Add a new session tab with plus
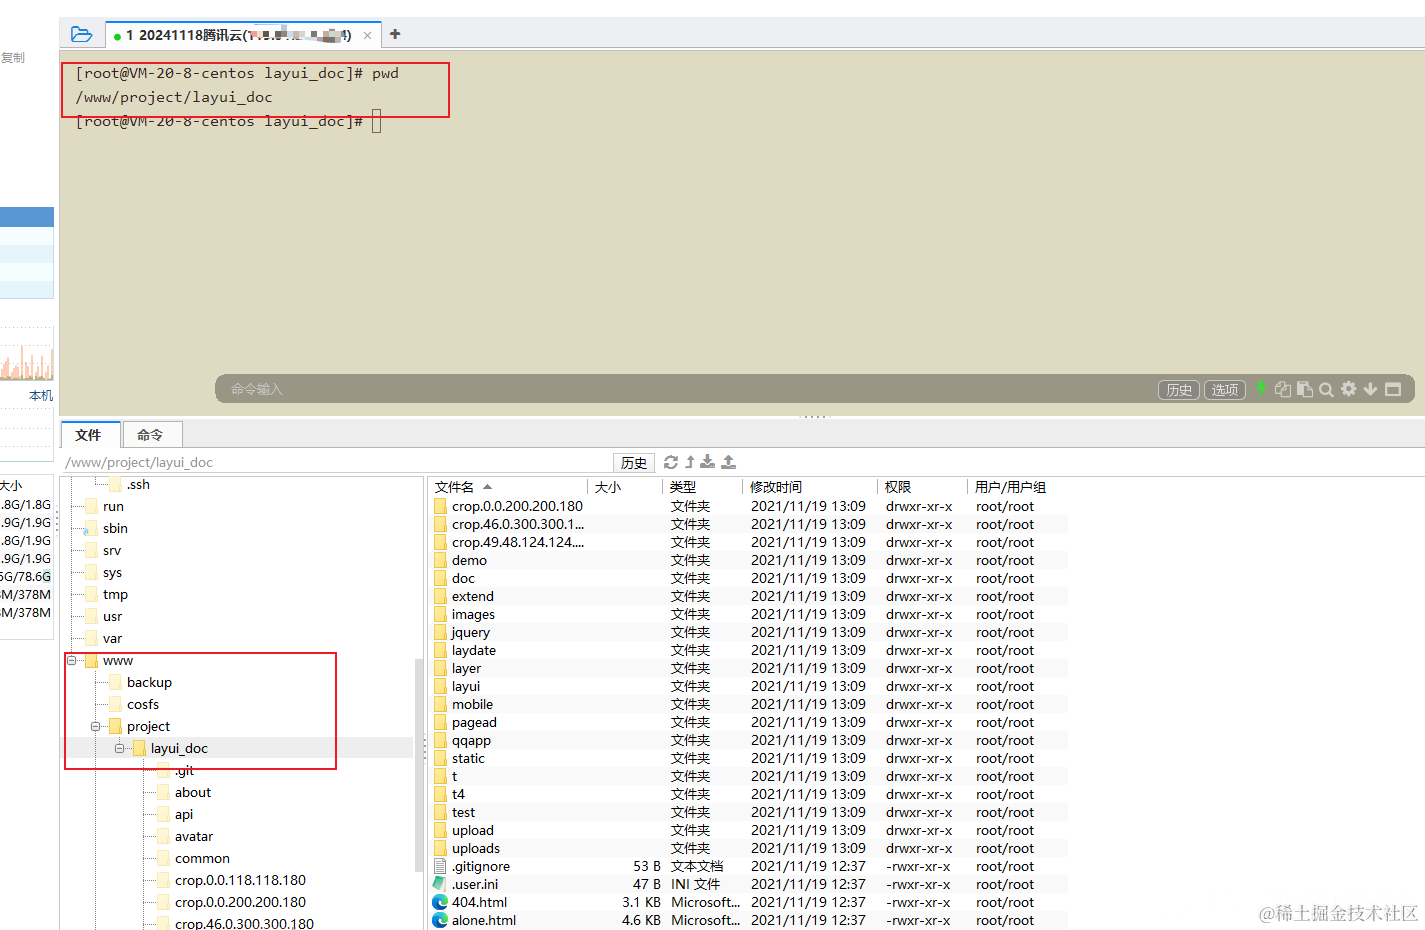The image size is (1425, 930). 395,34
